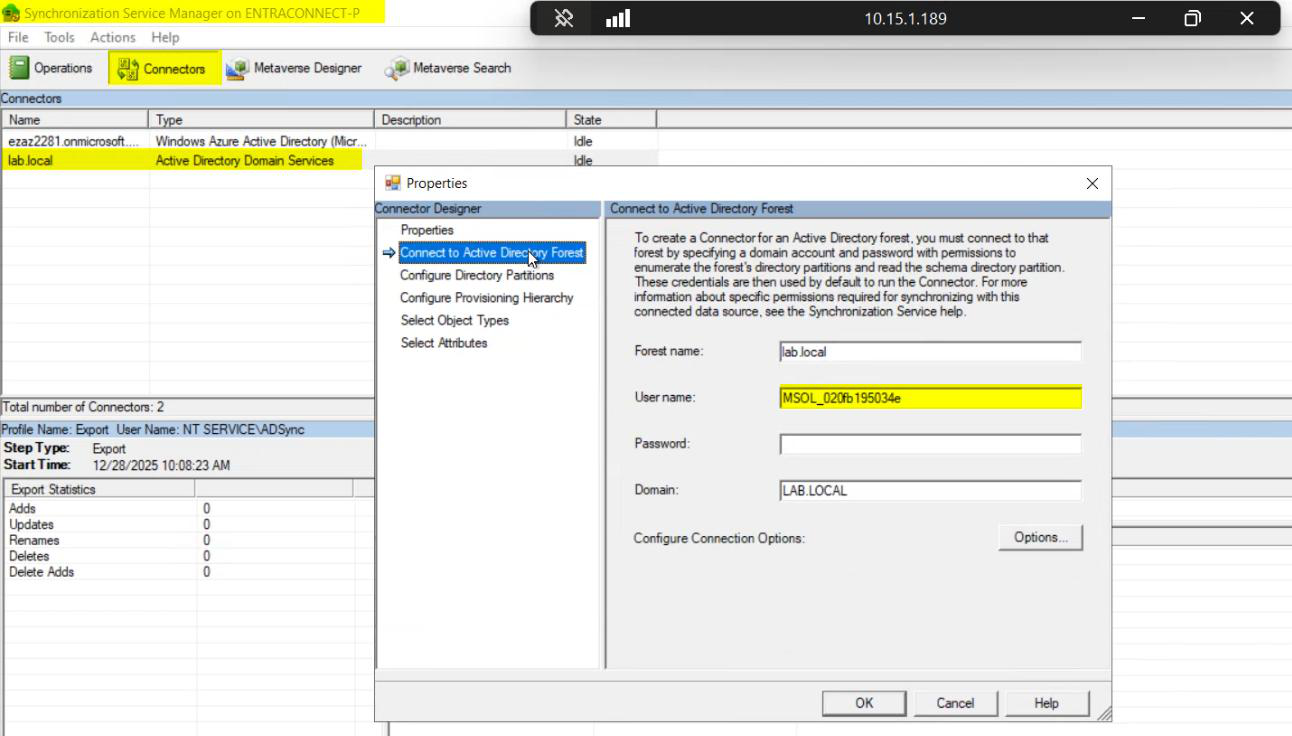Click the dialog resize grip corner
The image size is (1292, 736).
(x=1103, y=713)
